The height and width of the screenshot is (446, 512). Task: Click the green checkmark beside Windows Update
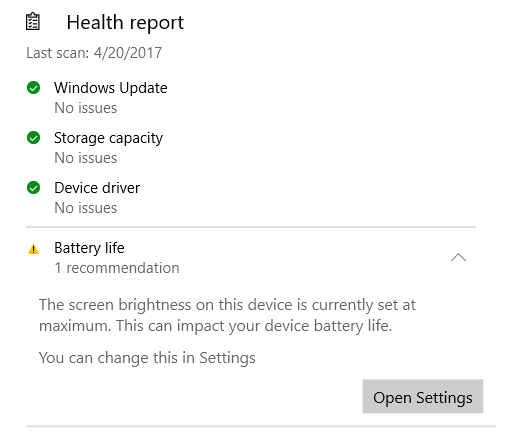(33, 88)
